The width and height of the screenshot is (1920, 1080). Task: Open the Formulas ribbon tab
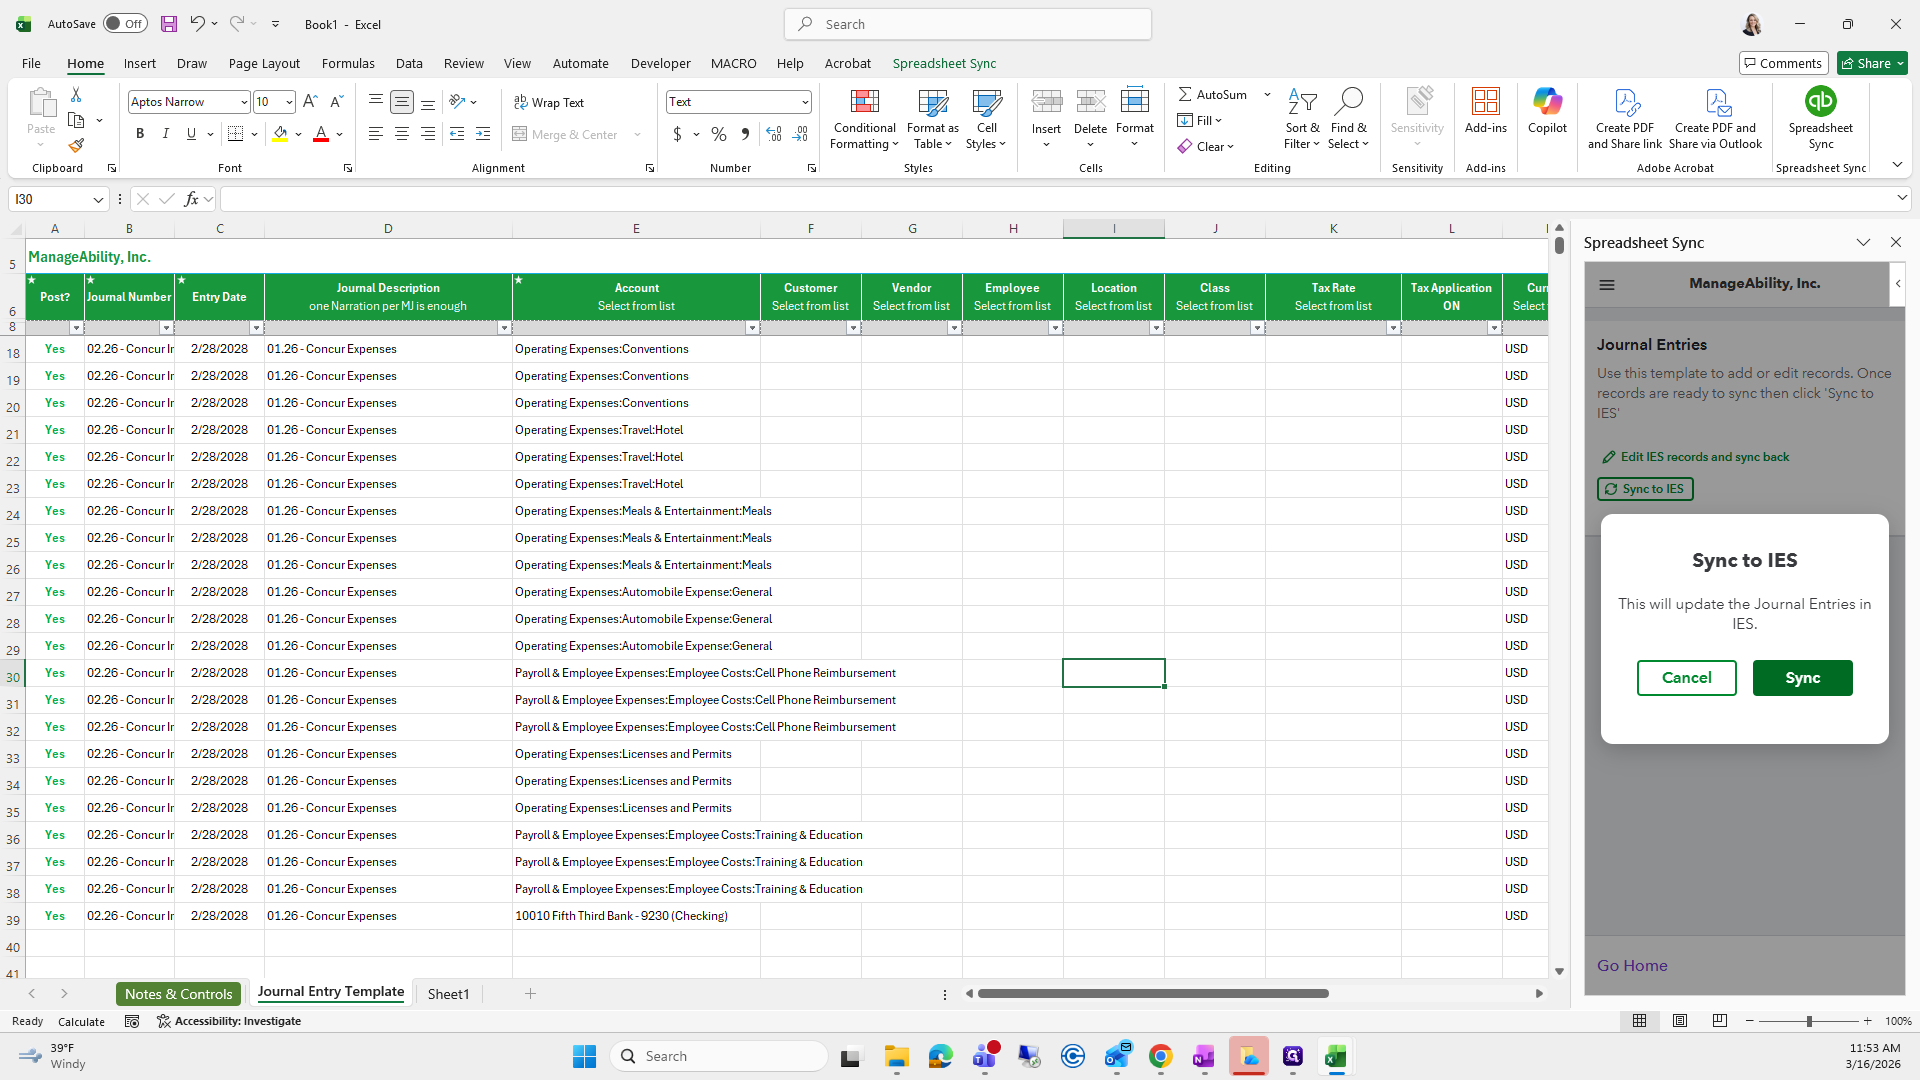(348, 63)
